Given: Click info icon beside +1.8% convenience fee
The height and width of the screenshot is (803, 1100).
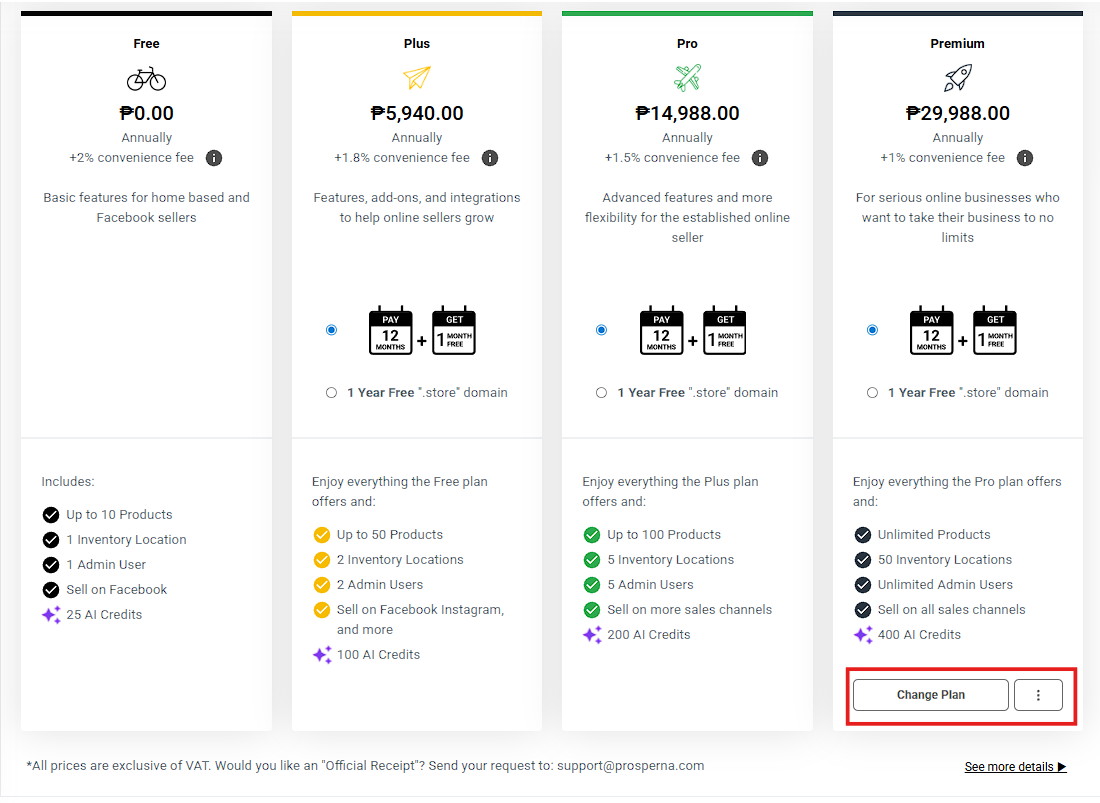Looking at the screenshot, I should tap(489, 158).
